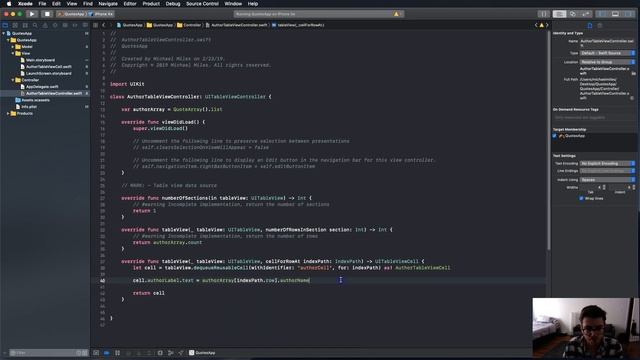
Task: Open the Symbol navigator icon
Action: tap(25, 25)
